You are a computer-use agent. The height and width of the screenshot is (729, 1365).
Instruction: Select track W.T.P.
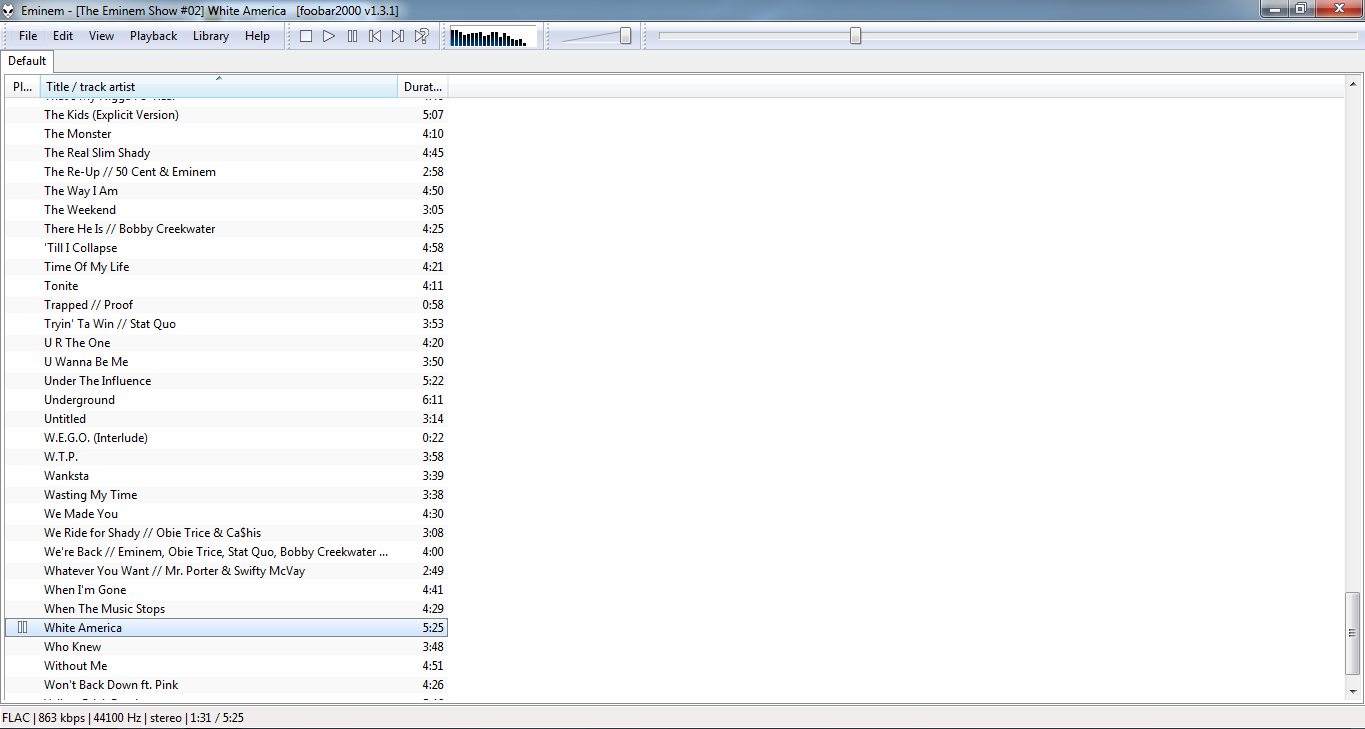(226, 457)
